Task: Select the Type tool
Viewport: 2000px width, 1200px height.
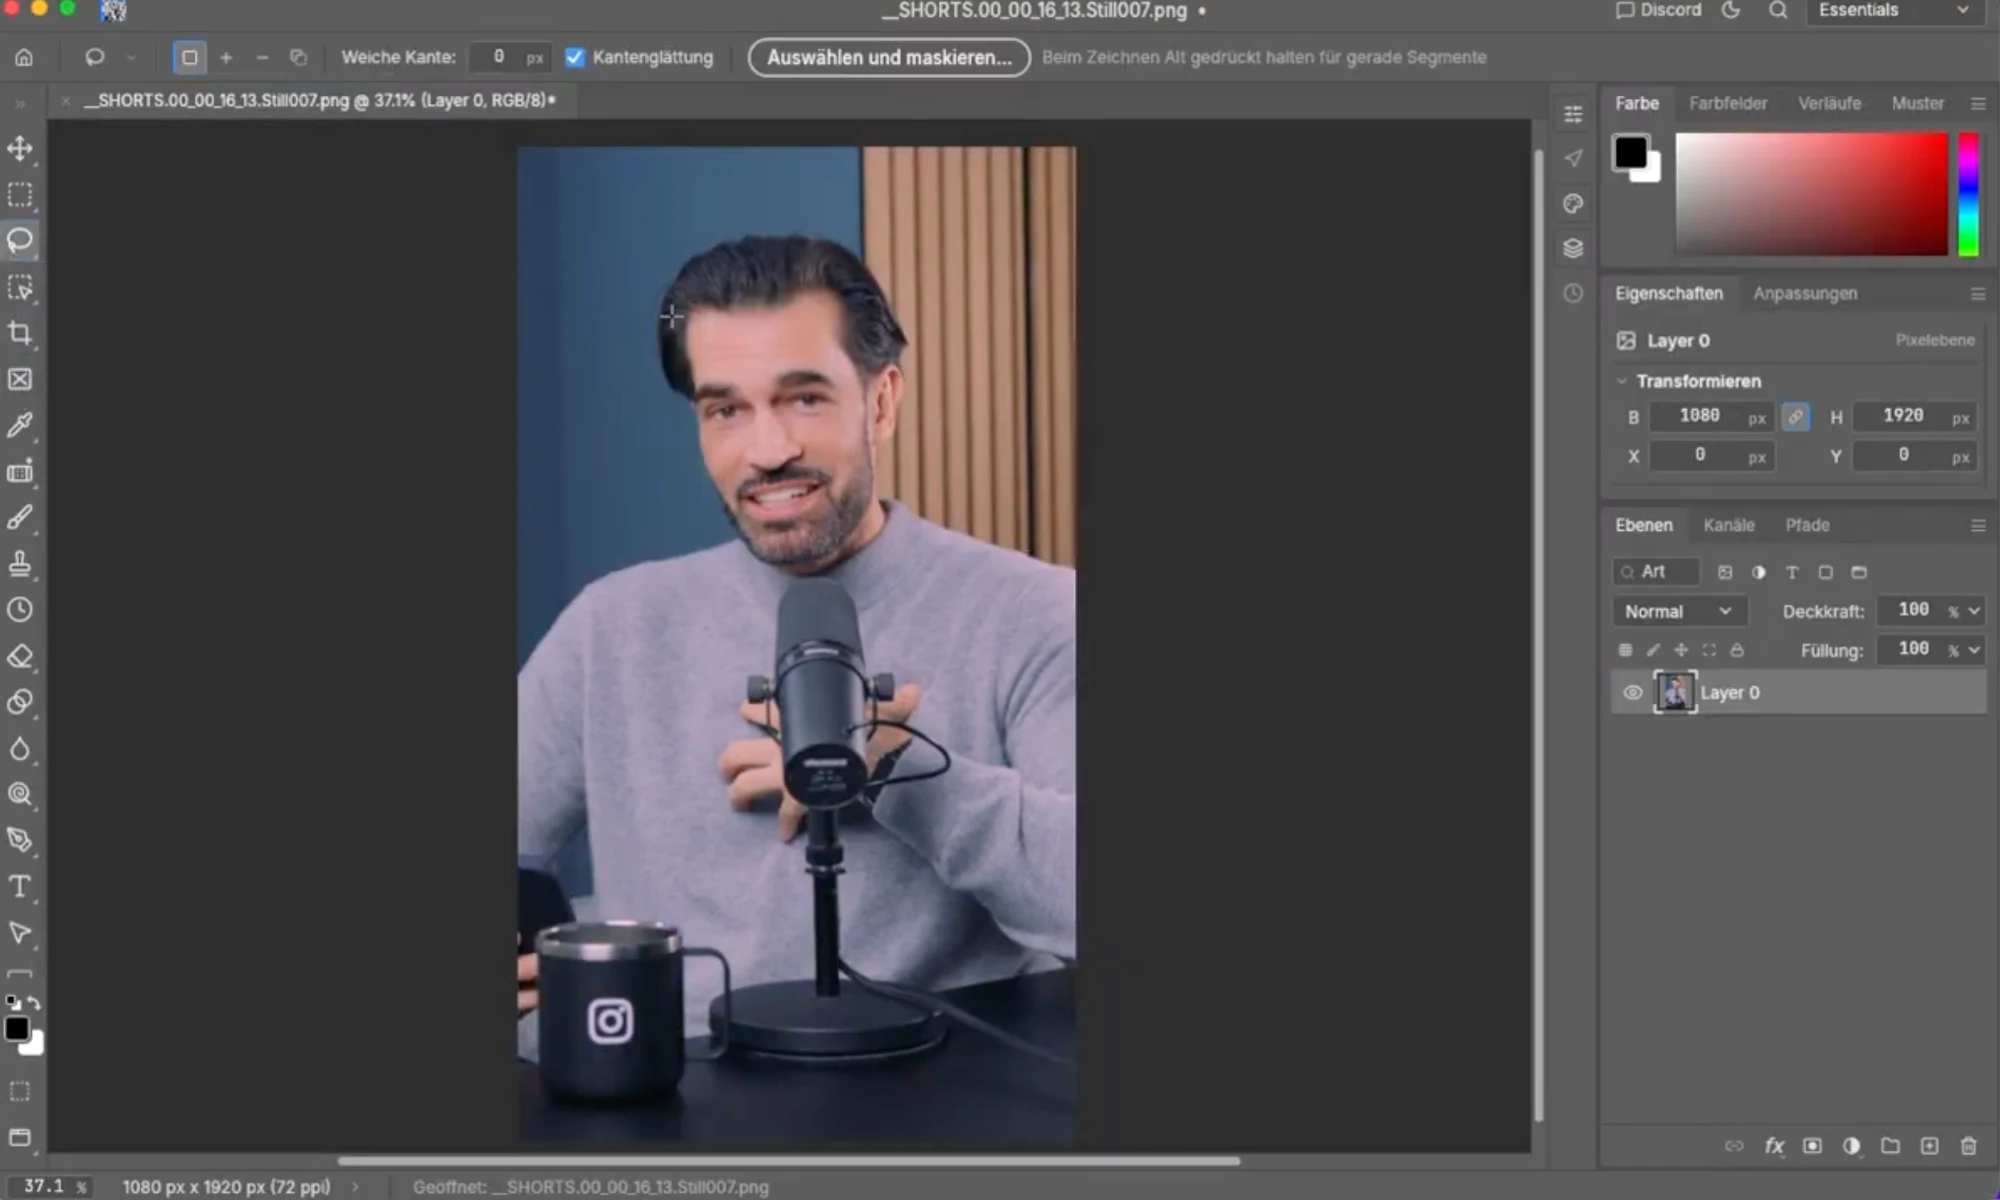Action: [x=20, y=887]
